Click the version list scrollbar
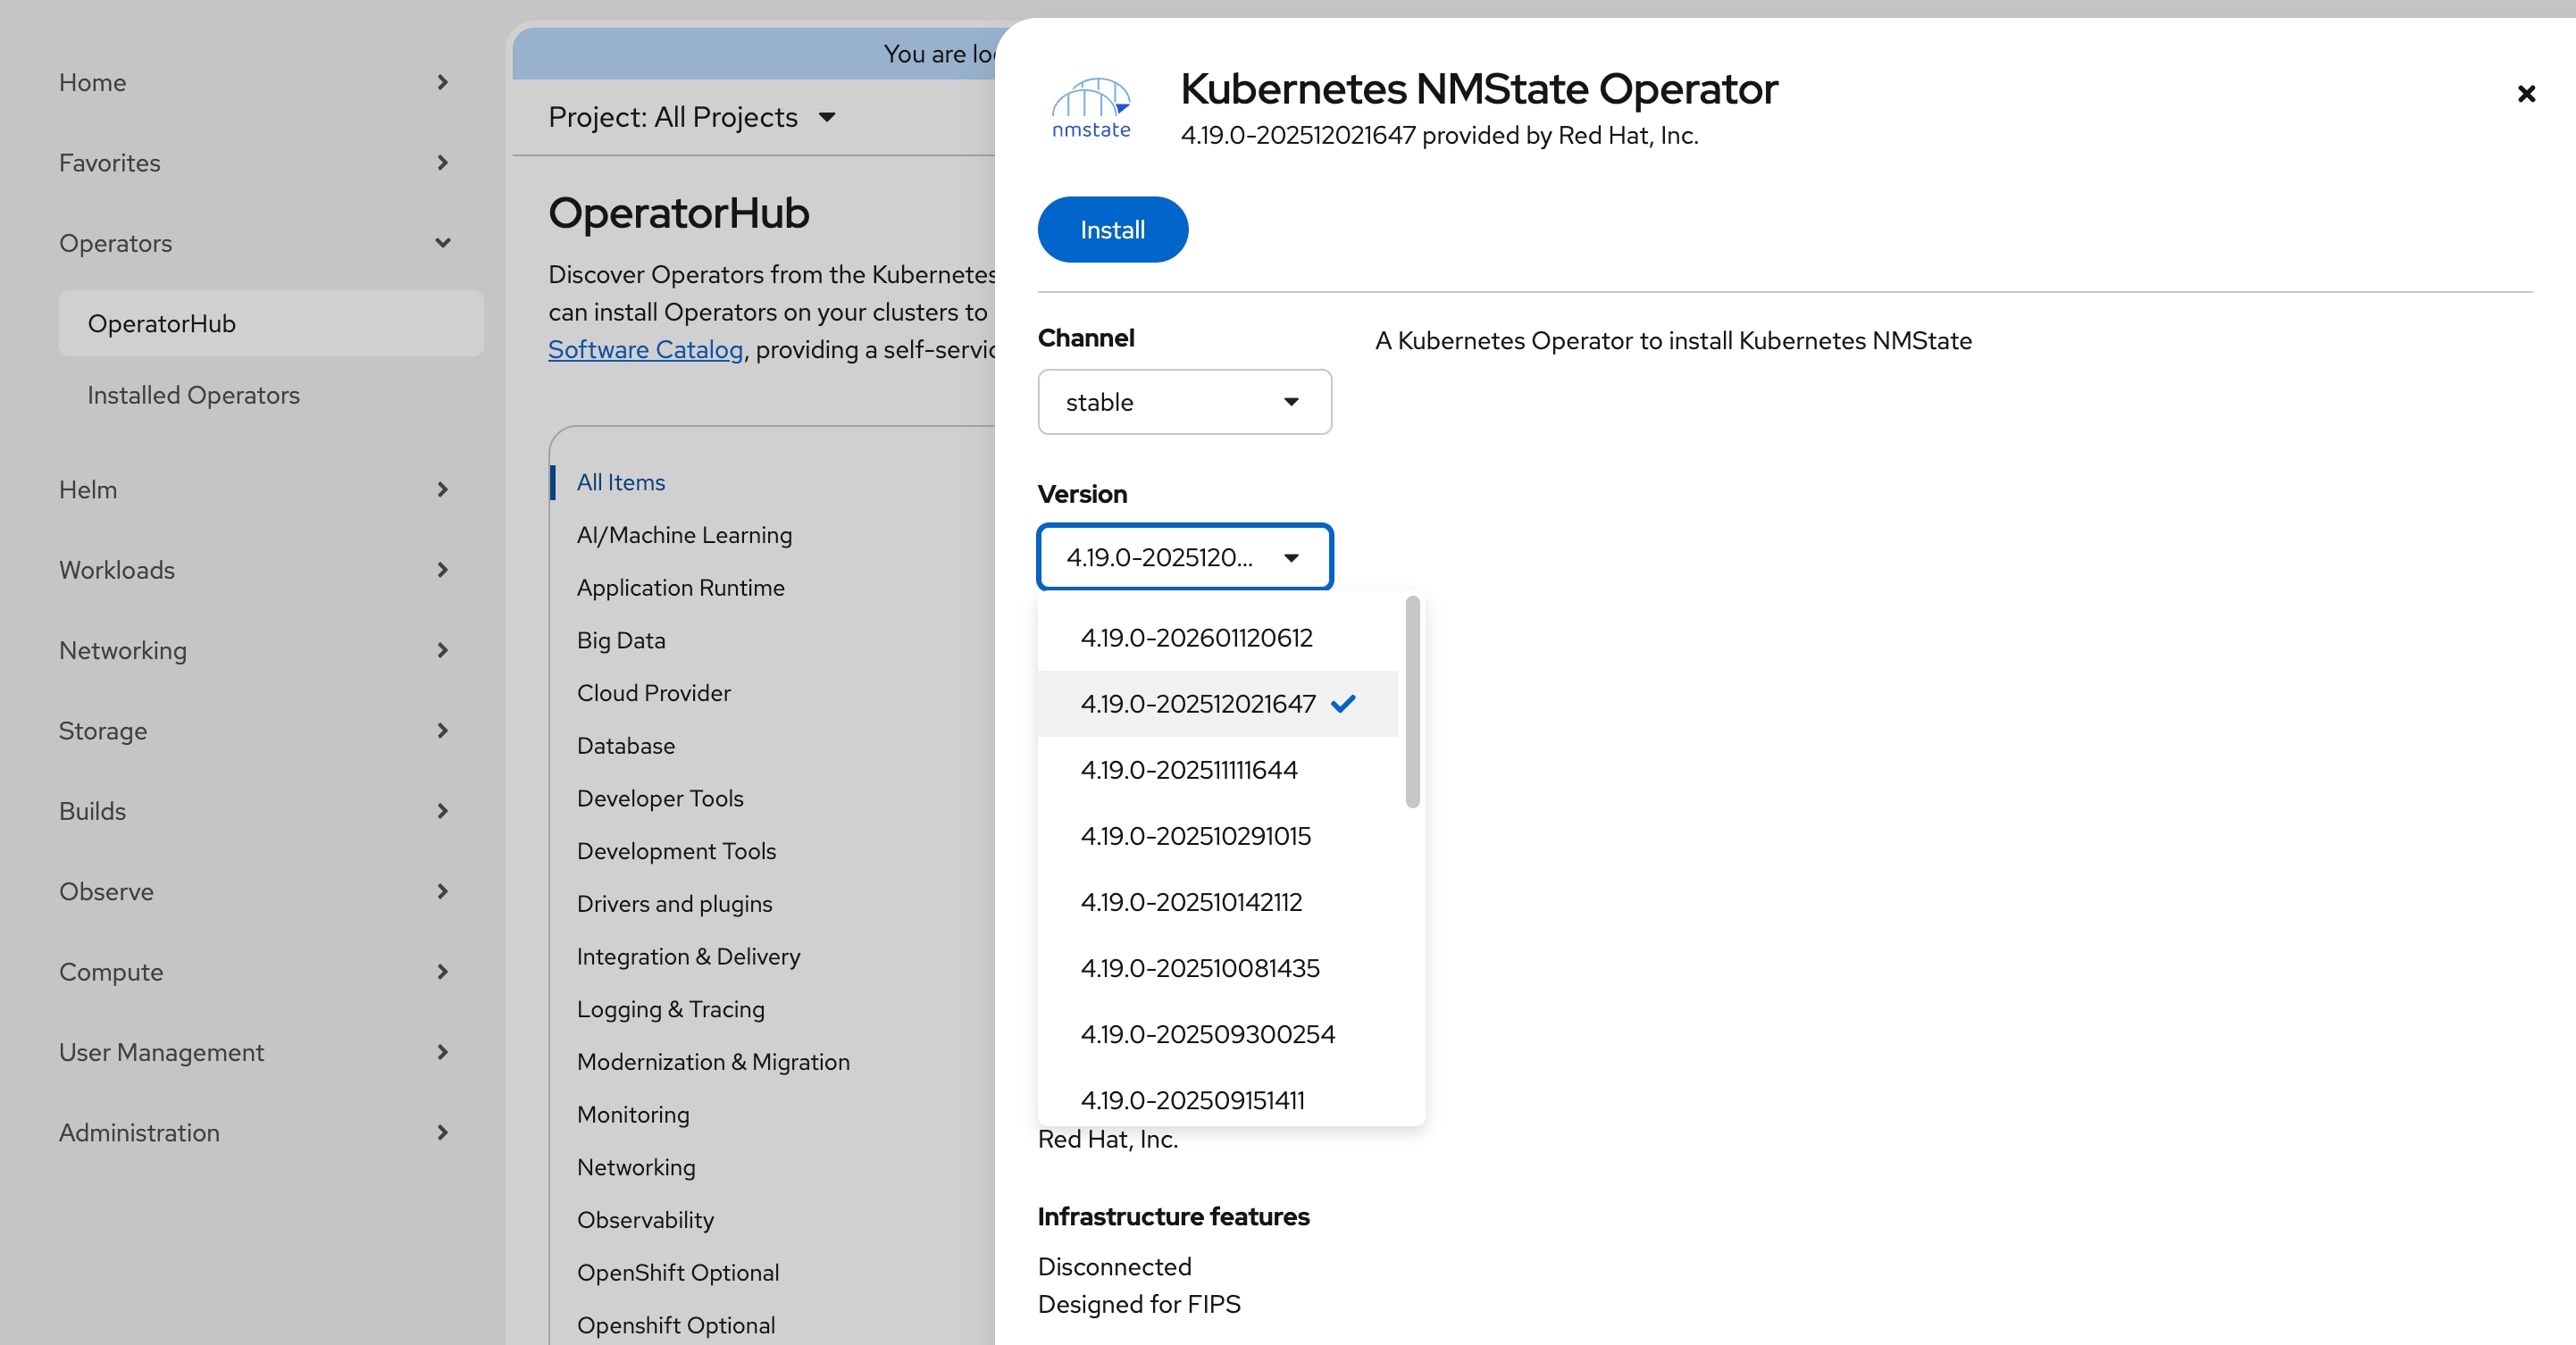 1412,702
